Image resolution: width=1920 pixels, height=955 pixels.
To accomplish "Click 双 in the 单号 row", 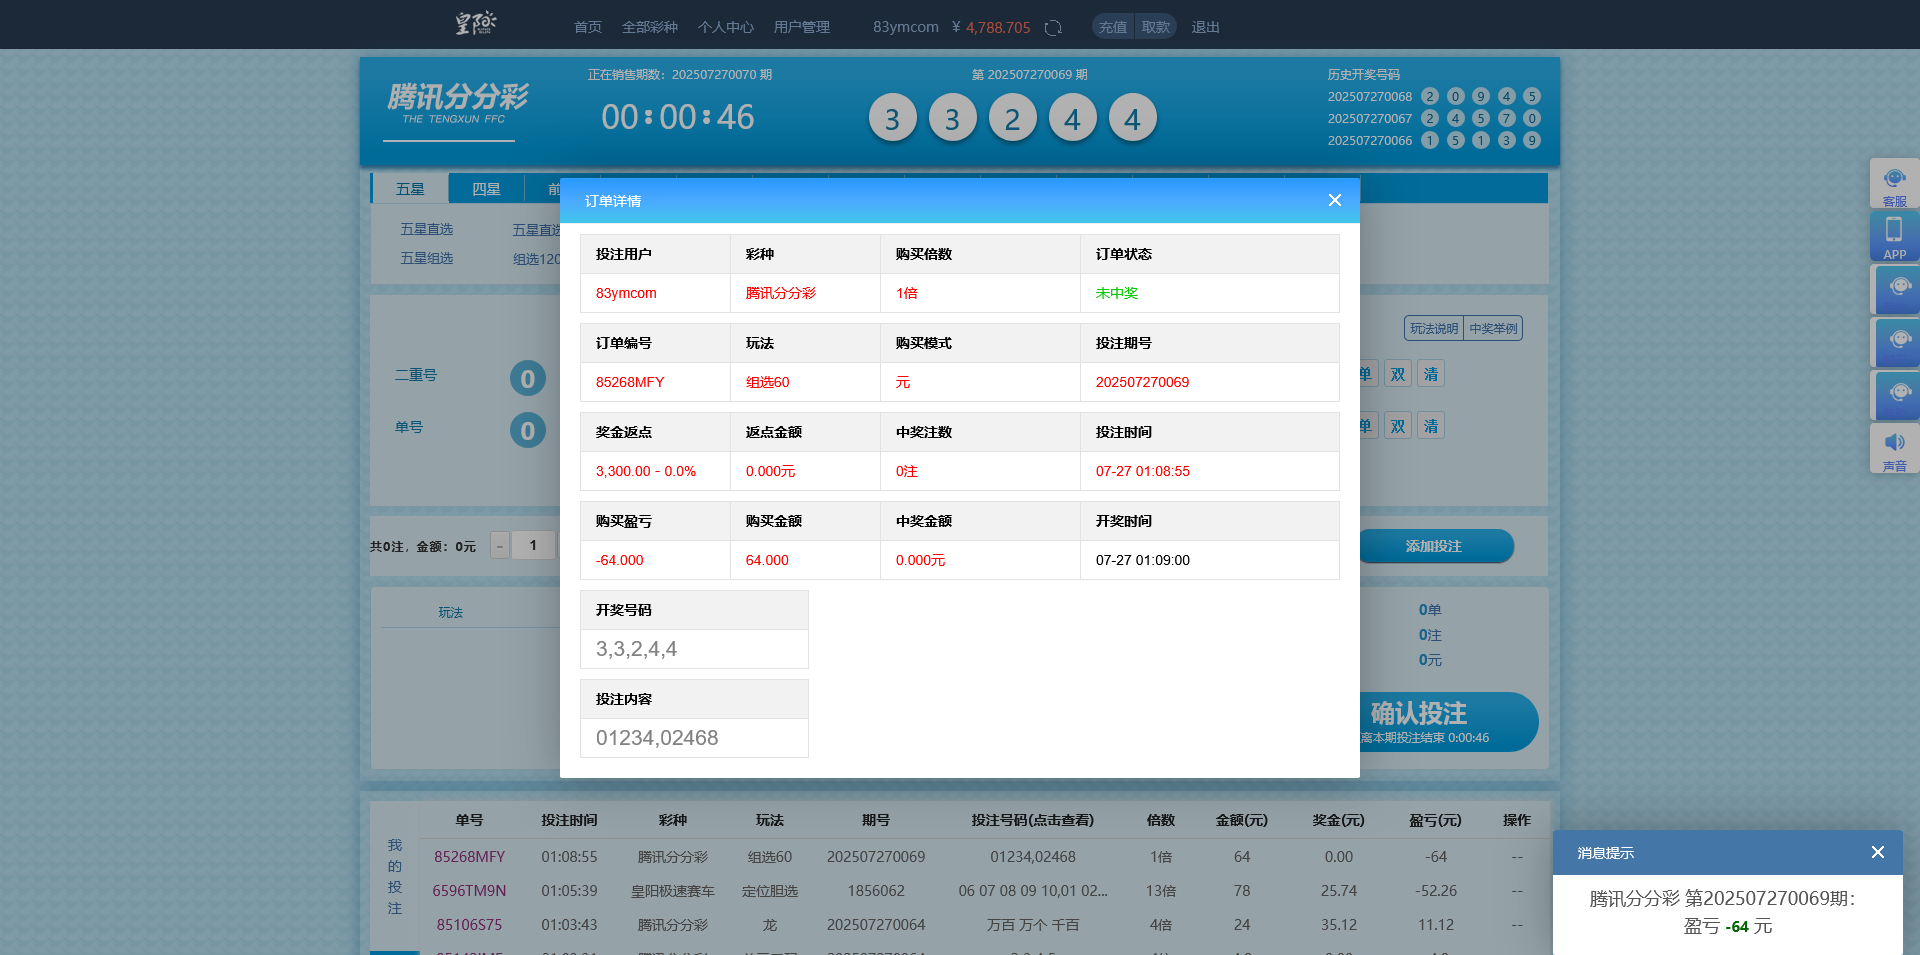I will click(1398, 426).
